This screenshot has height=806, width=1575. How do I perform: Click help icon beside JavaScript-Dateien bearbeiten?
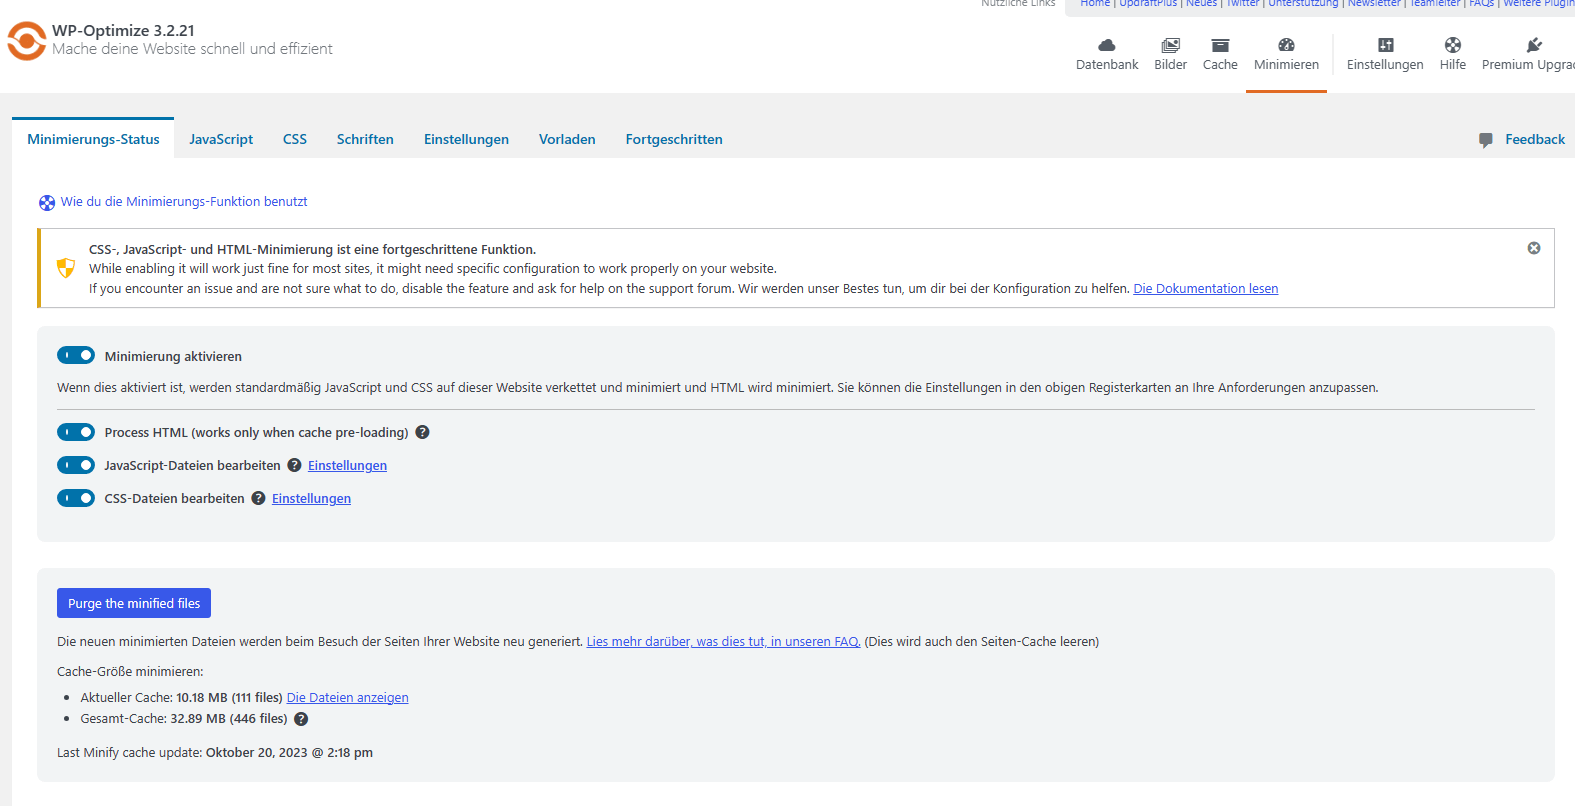(294, 465)
